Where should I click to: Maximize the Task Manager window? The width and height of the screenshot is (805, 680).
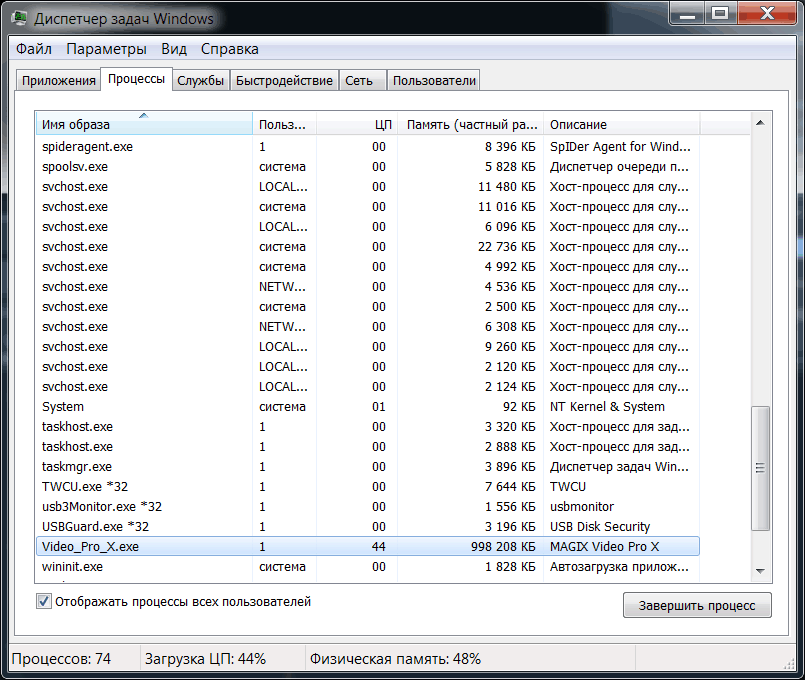720,13
